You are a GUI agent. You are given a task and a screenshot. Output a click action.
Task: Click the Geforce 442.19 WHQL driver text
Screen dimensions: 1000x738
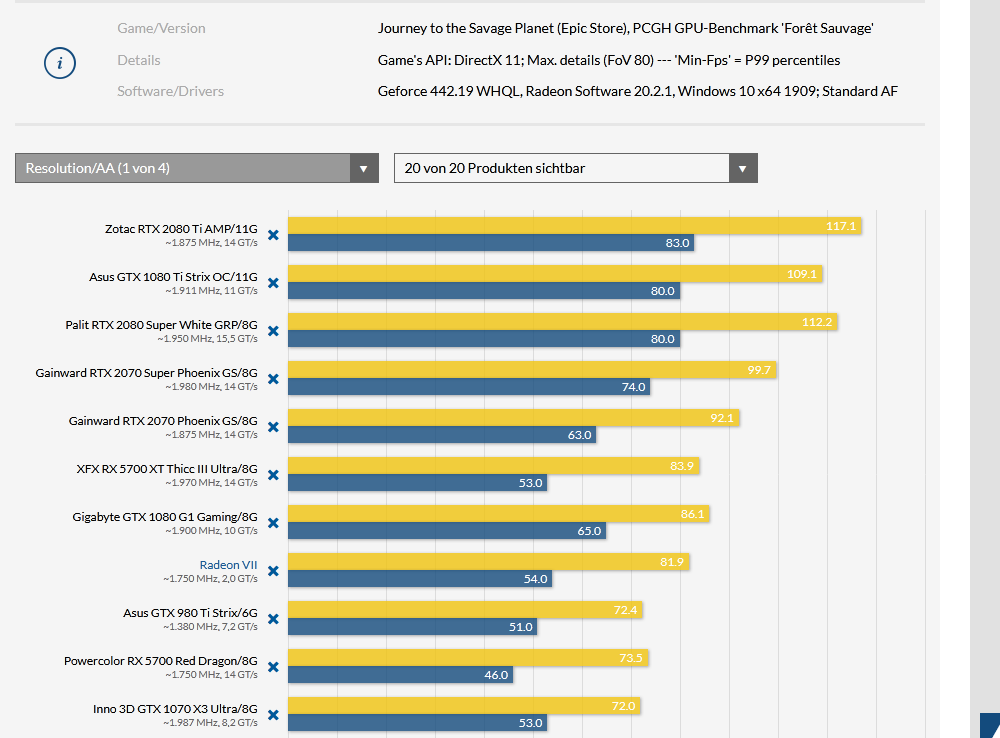638,91
